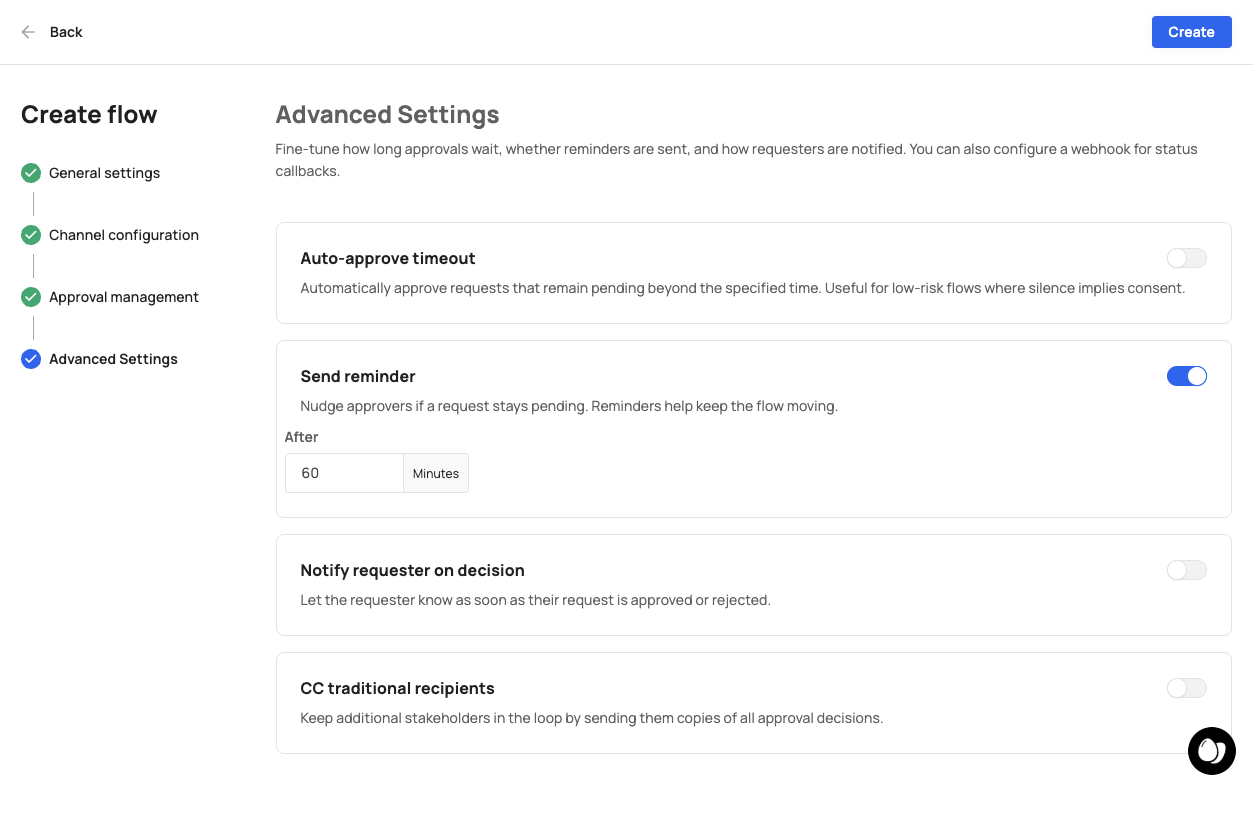
Task: Enable the CC traditional recipients toggle
Action: [x=1186, y=688]
